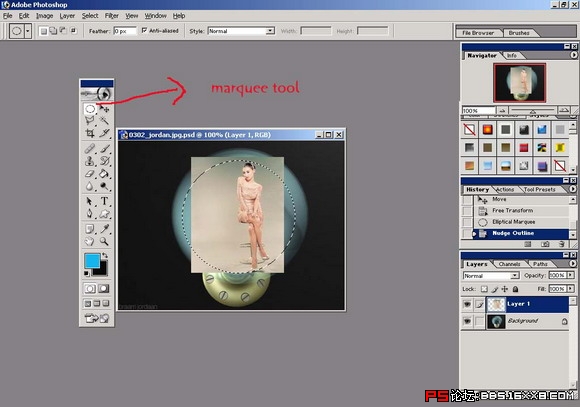Open the Filter menu

click(x=111, y=16)
